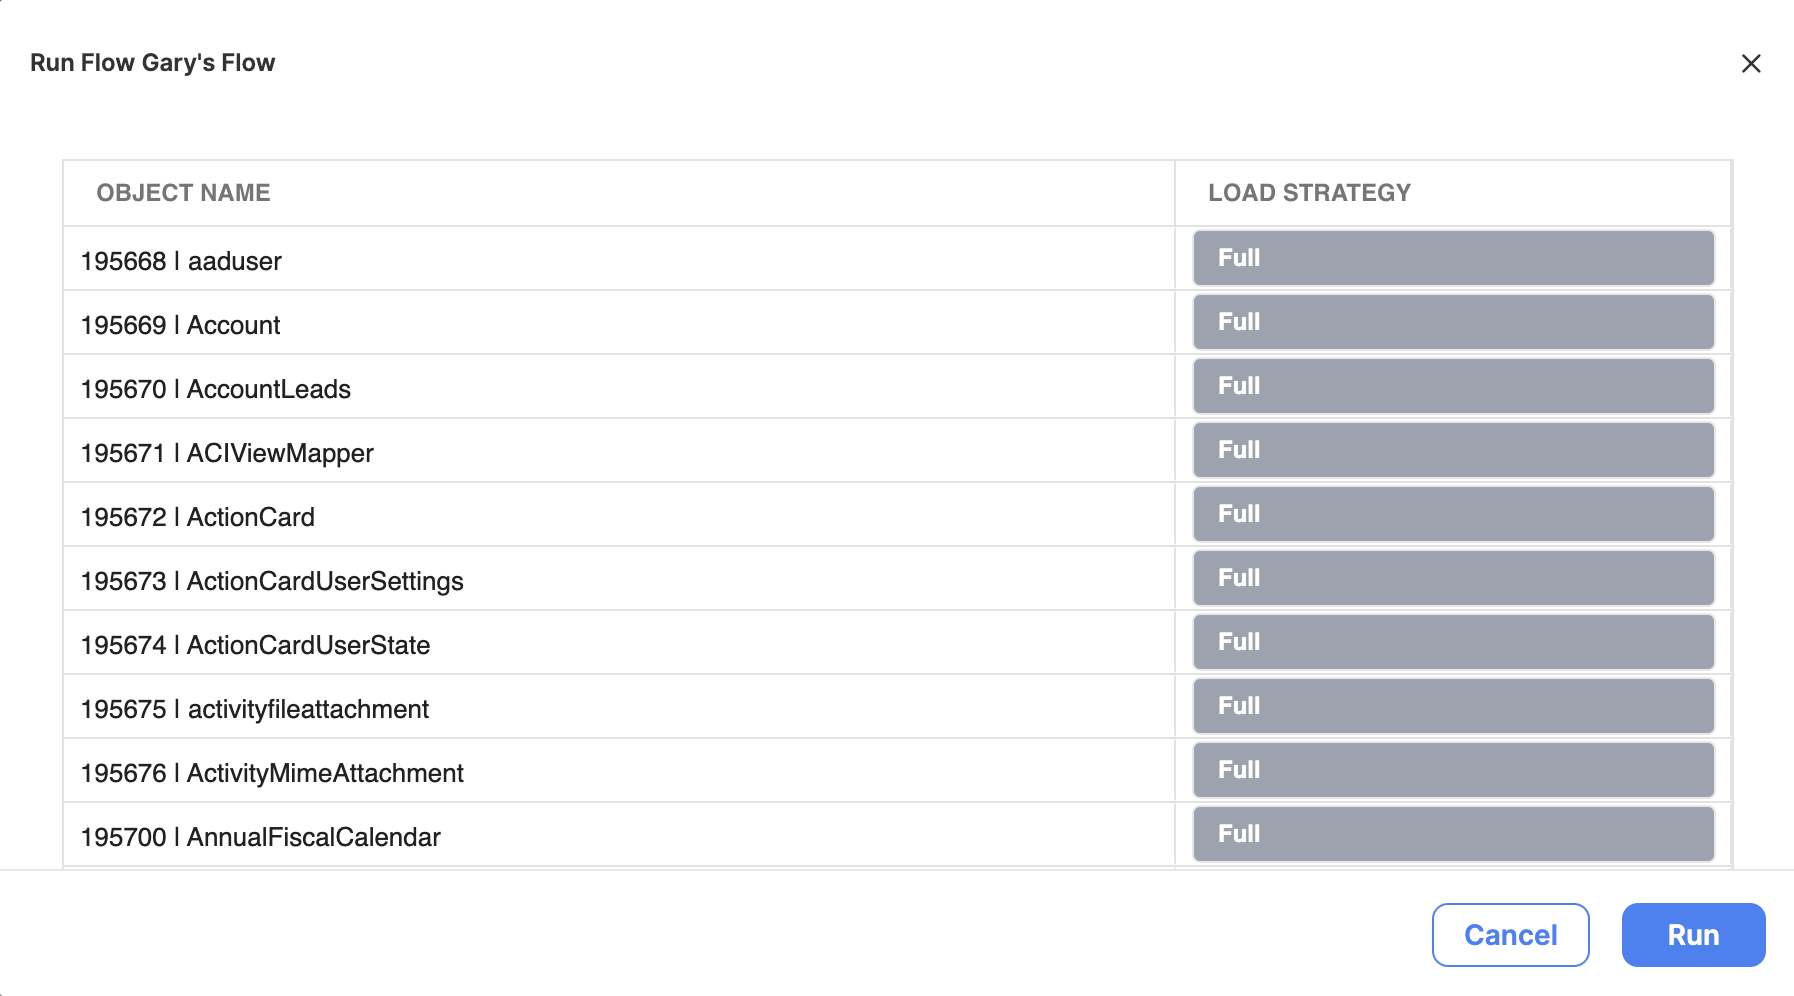Open ActivityMimeAttachment load strategy dropdown
Image resolution: width=1794 pixels, height=996 pixels.
pyautogui.click(x=1453, y=770)
